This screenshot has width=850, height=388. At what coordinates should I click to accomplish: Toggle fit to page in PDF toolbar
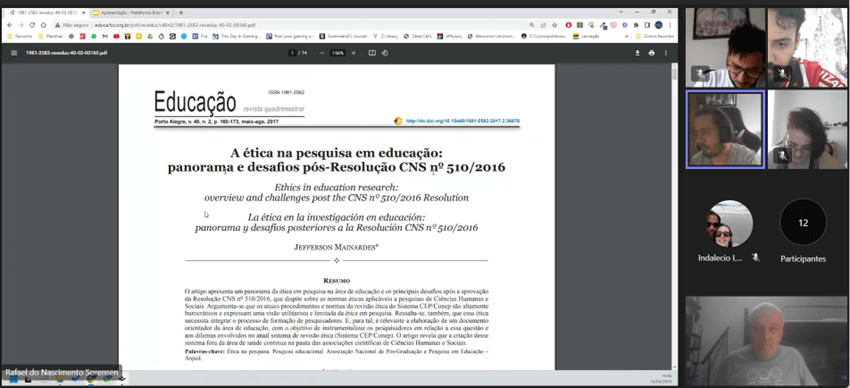372,53
